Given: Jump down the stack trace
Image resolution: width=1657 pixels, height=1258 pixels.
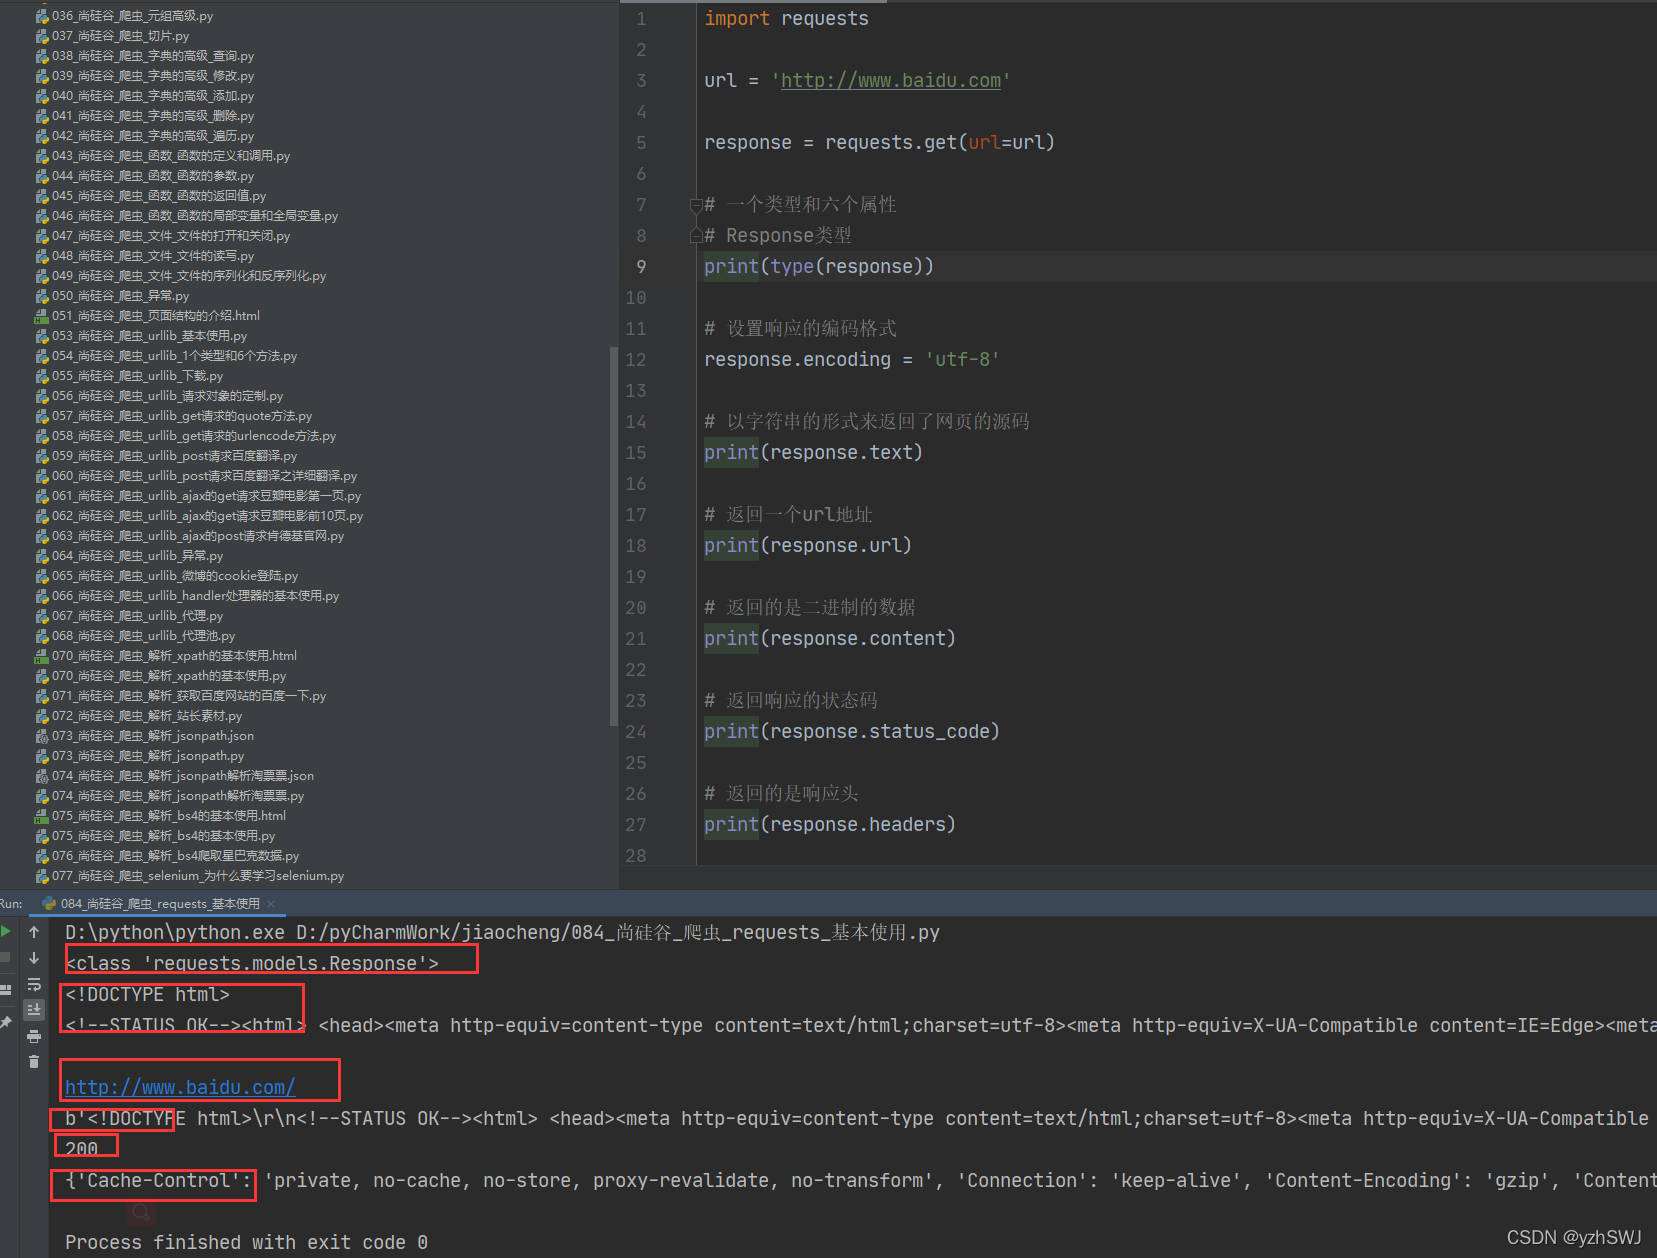Looking at the screenshot, I should click(34, 958).
